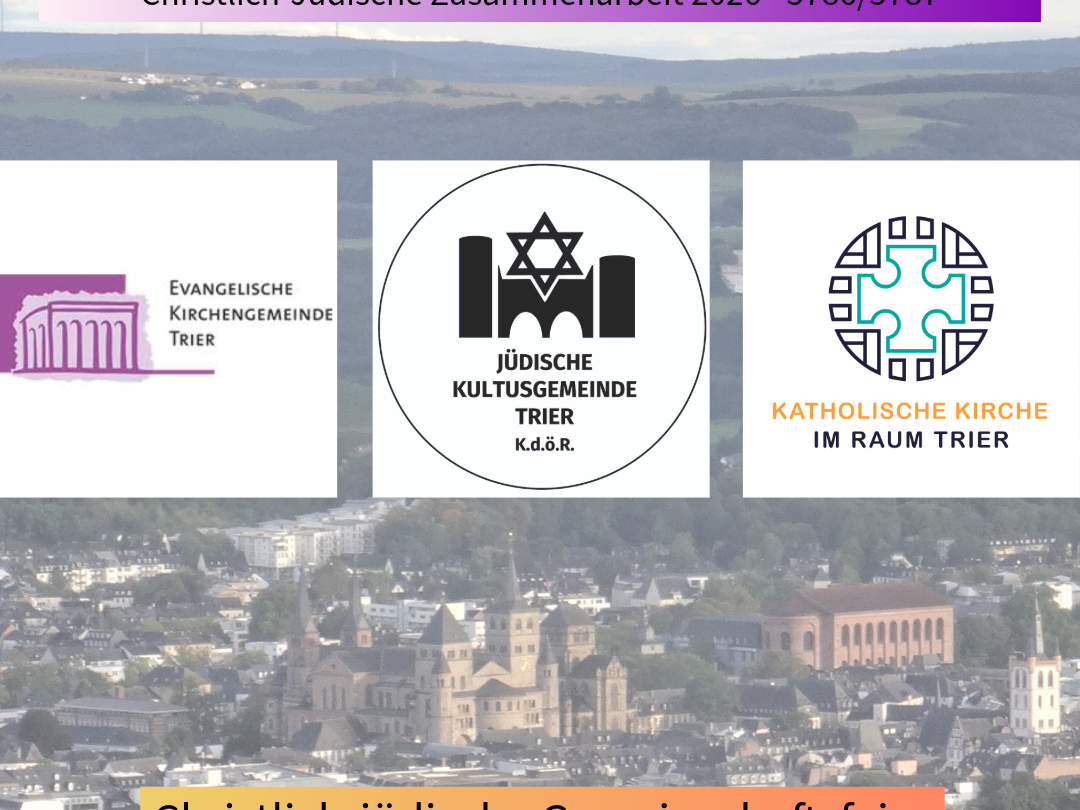Click the Star of David symbol
The height and width of the screenshot is (810, 1080).
tap(543, 254)
